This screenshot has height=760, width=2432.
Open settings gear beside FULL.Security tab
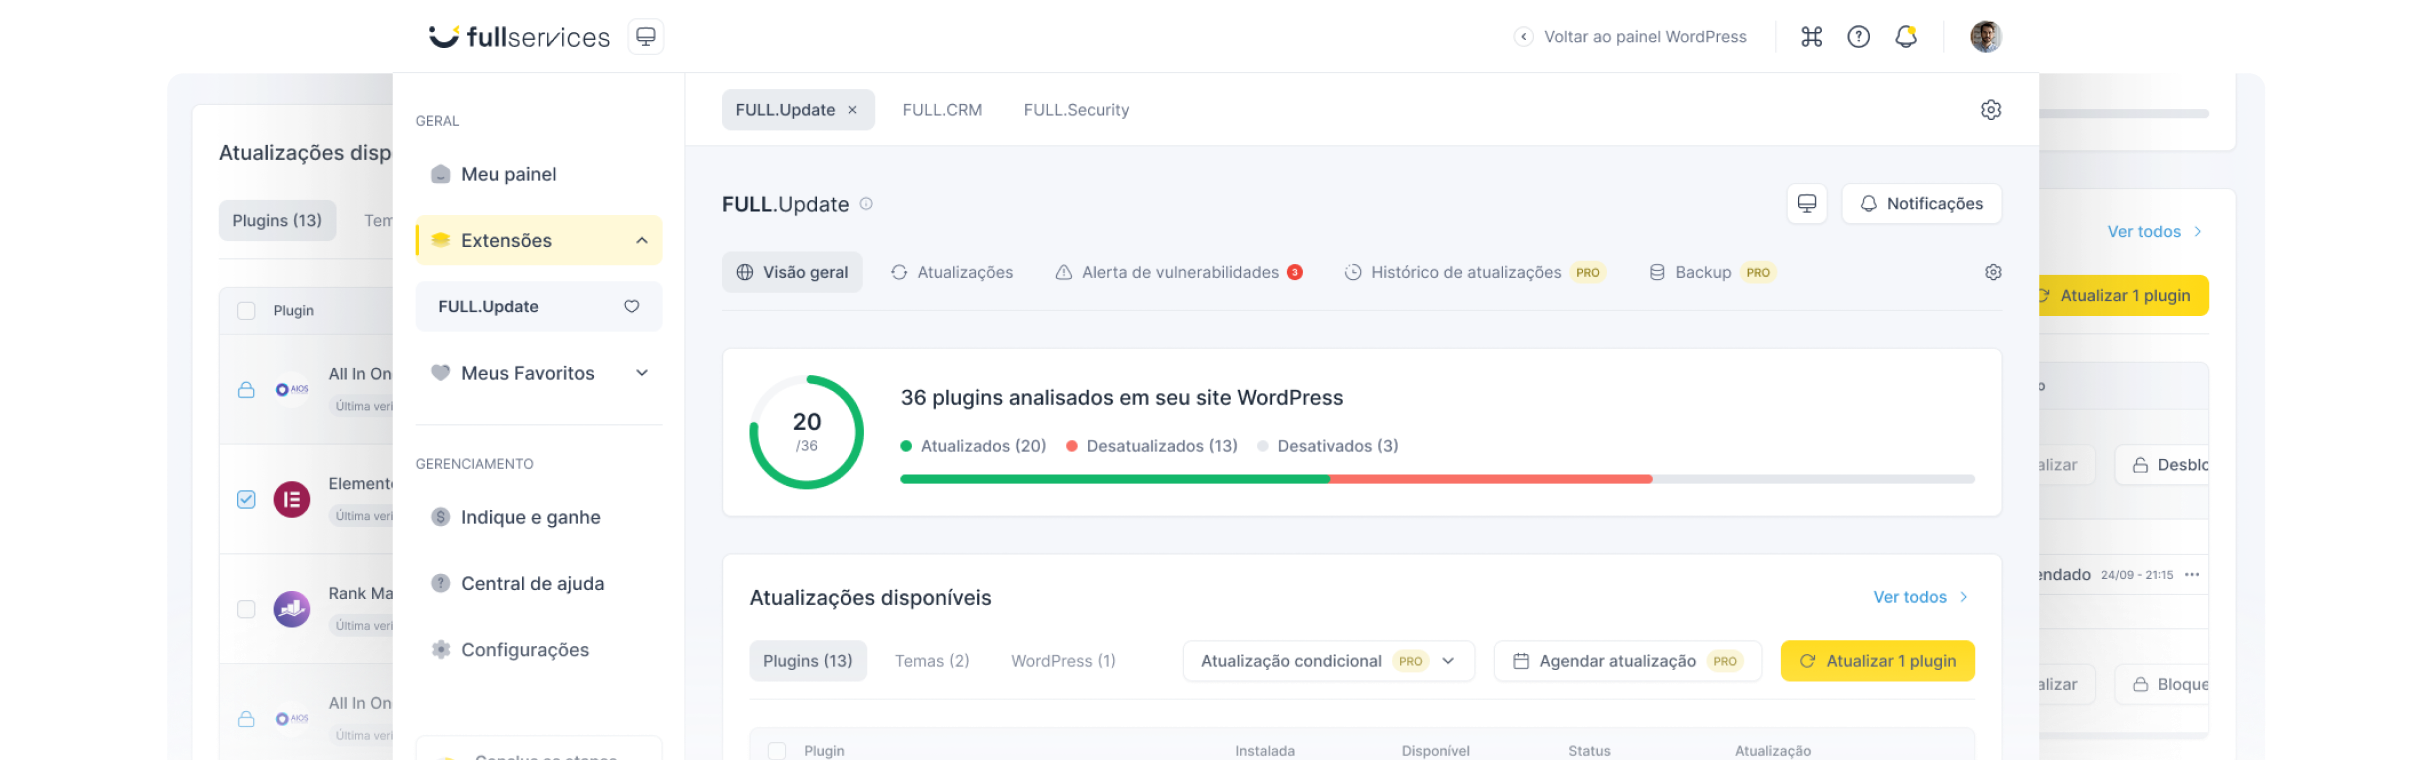1990,110
